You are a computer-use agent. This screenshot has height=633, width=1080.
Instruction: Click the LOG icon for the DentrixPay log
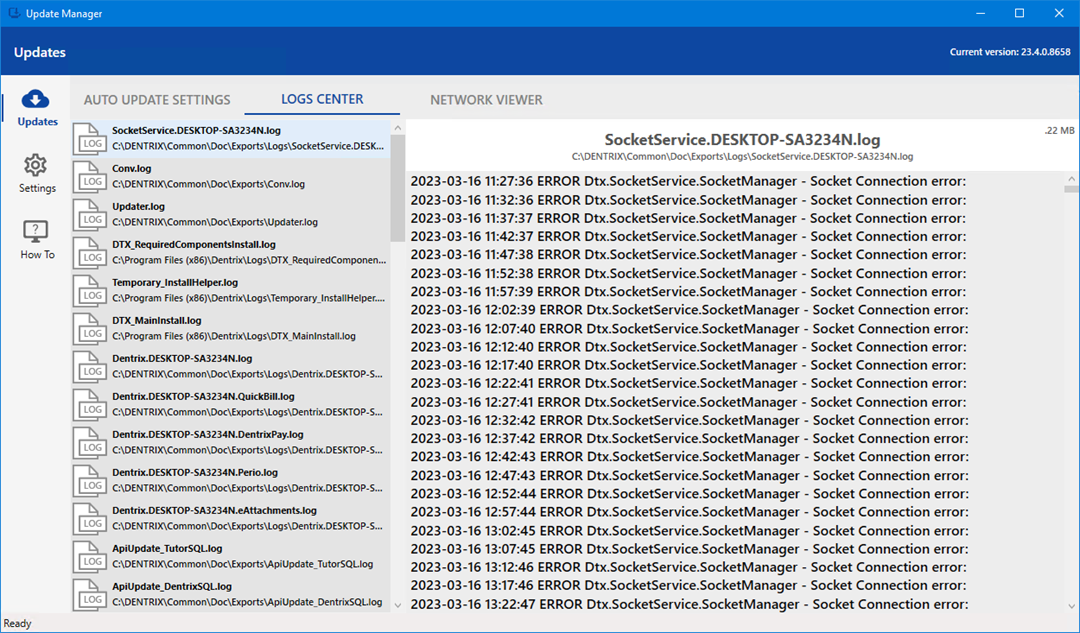(x=90, y=442)
